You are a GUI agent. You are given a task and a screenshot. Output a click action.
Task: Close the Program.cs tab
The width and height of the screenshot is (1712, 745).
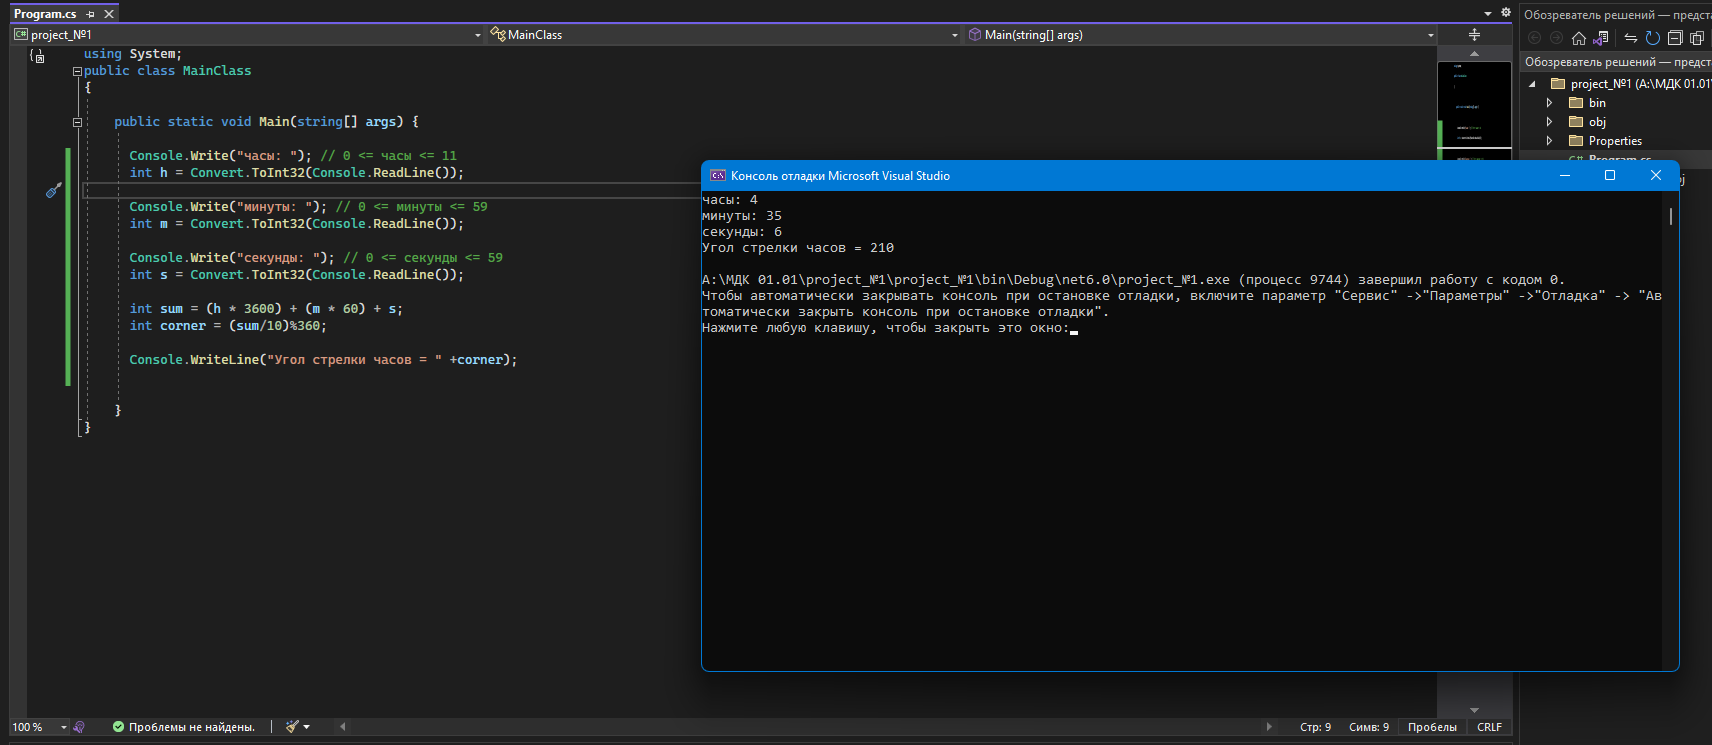[x=109, y=14]
